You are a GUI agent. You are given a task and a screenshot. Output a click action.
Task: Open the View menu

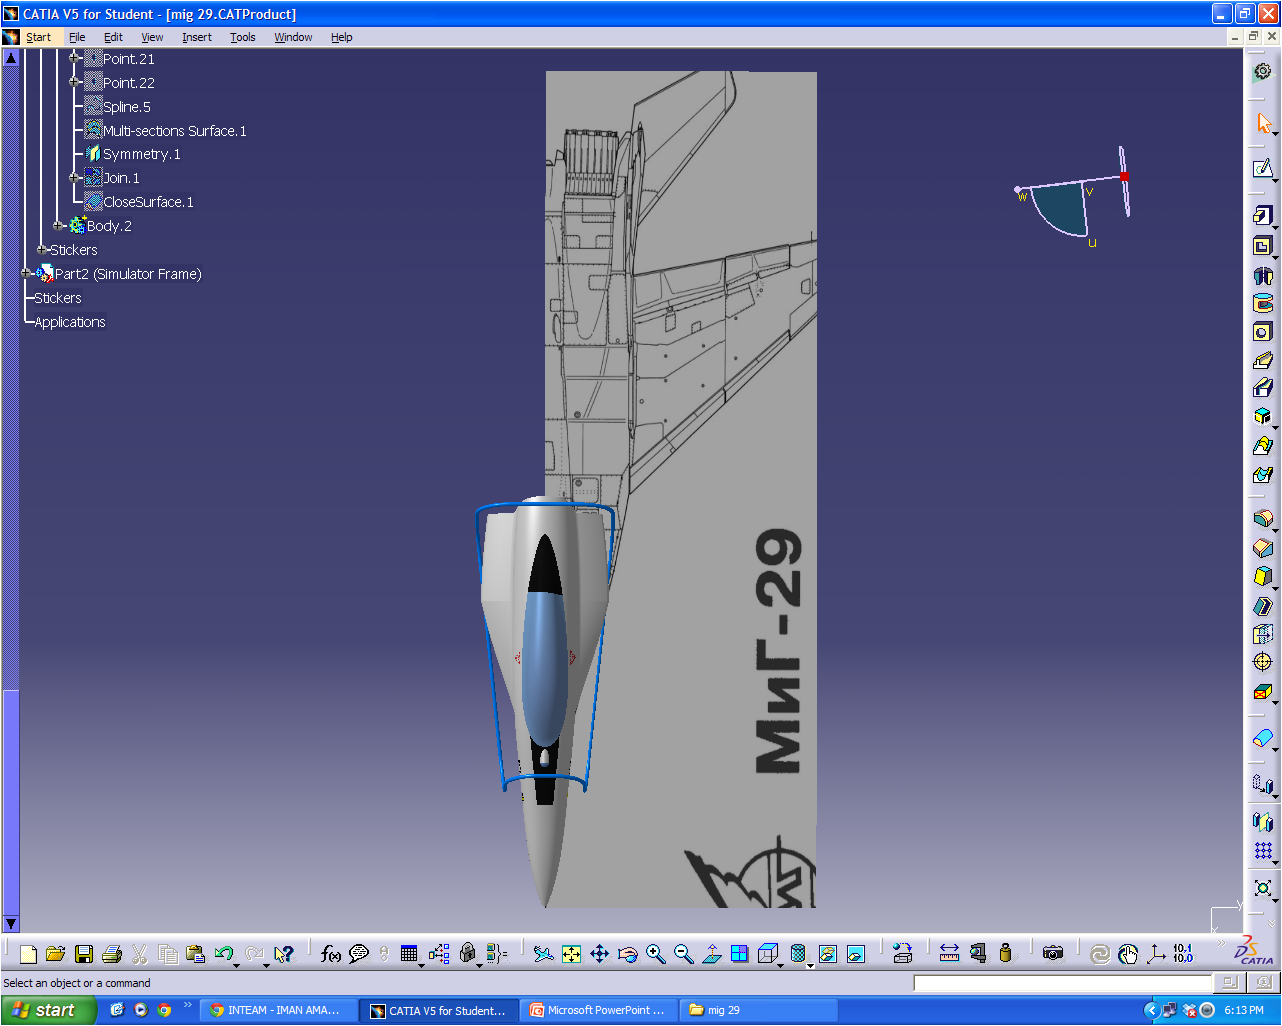point(152,37)
